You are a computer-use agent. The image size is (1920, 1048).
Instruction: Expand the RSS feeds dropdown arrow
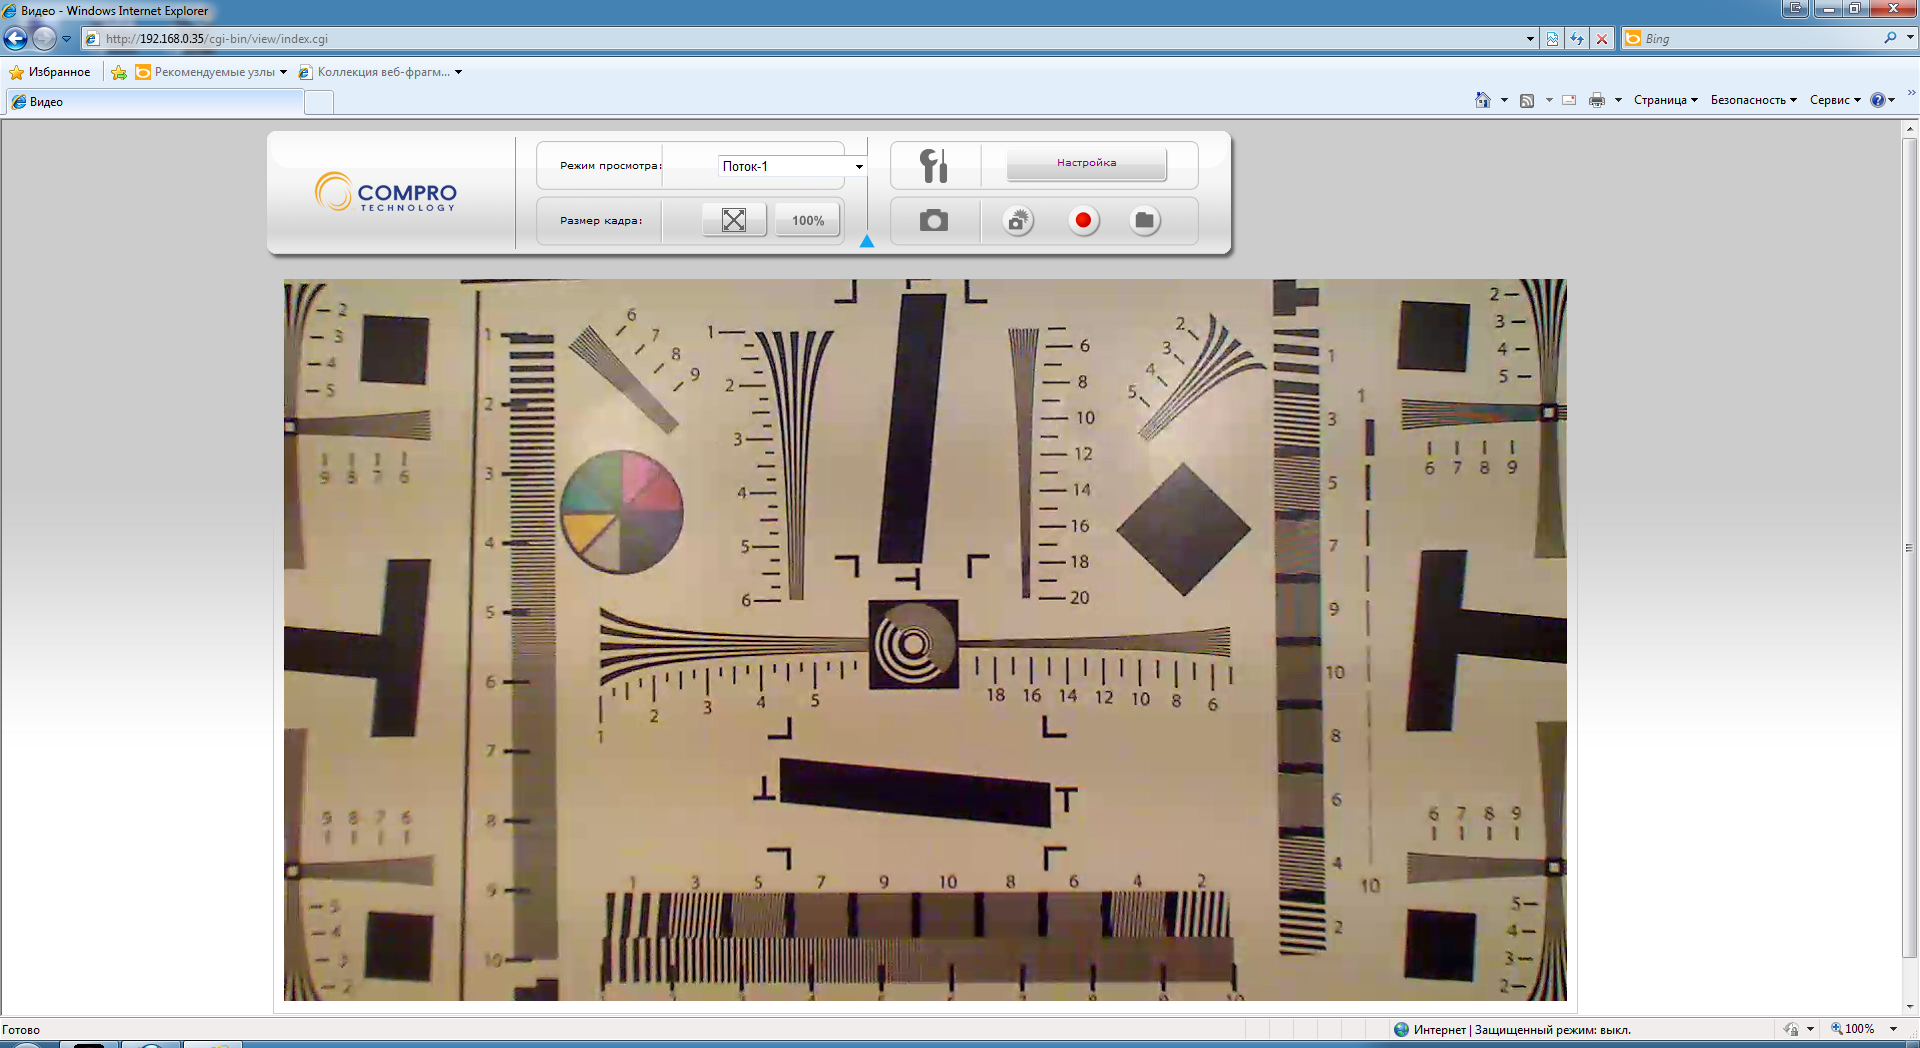click(x=1549, y=100)
